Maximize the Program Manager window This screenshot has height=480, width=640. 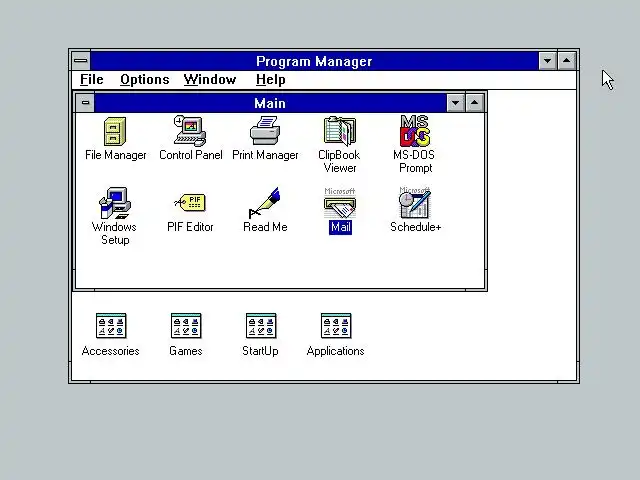click(567, 61)
